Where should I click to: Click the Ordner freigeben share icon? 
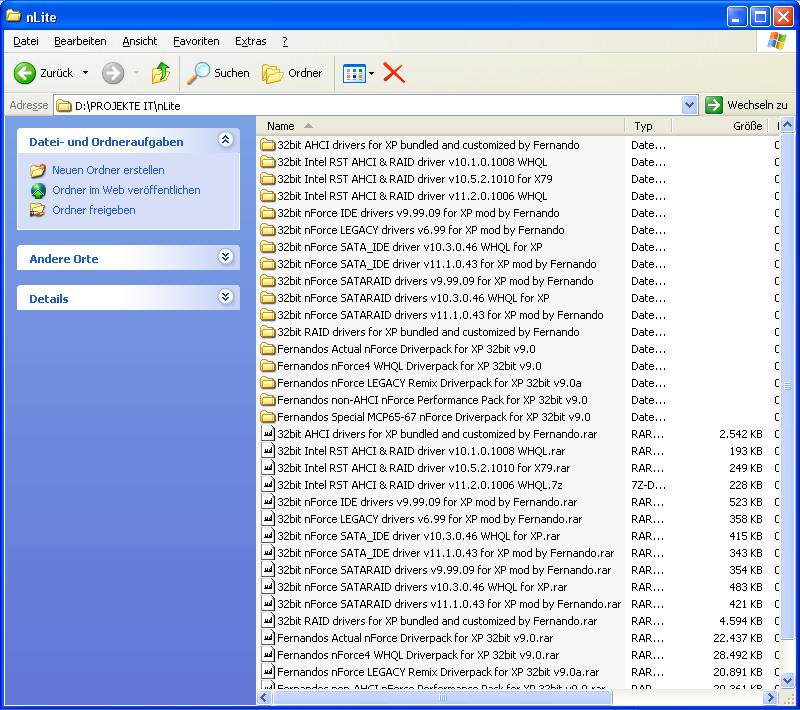(x=37, y=210)
